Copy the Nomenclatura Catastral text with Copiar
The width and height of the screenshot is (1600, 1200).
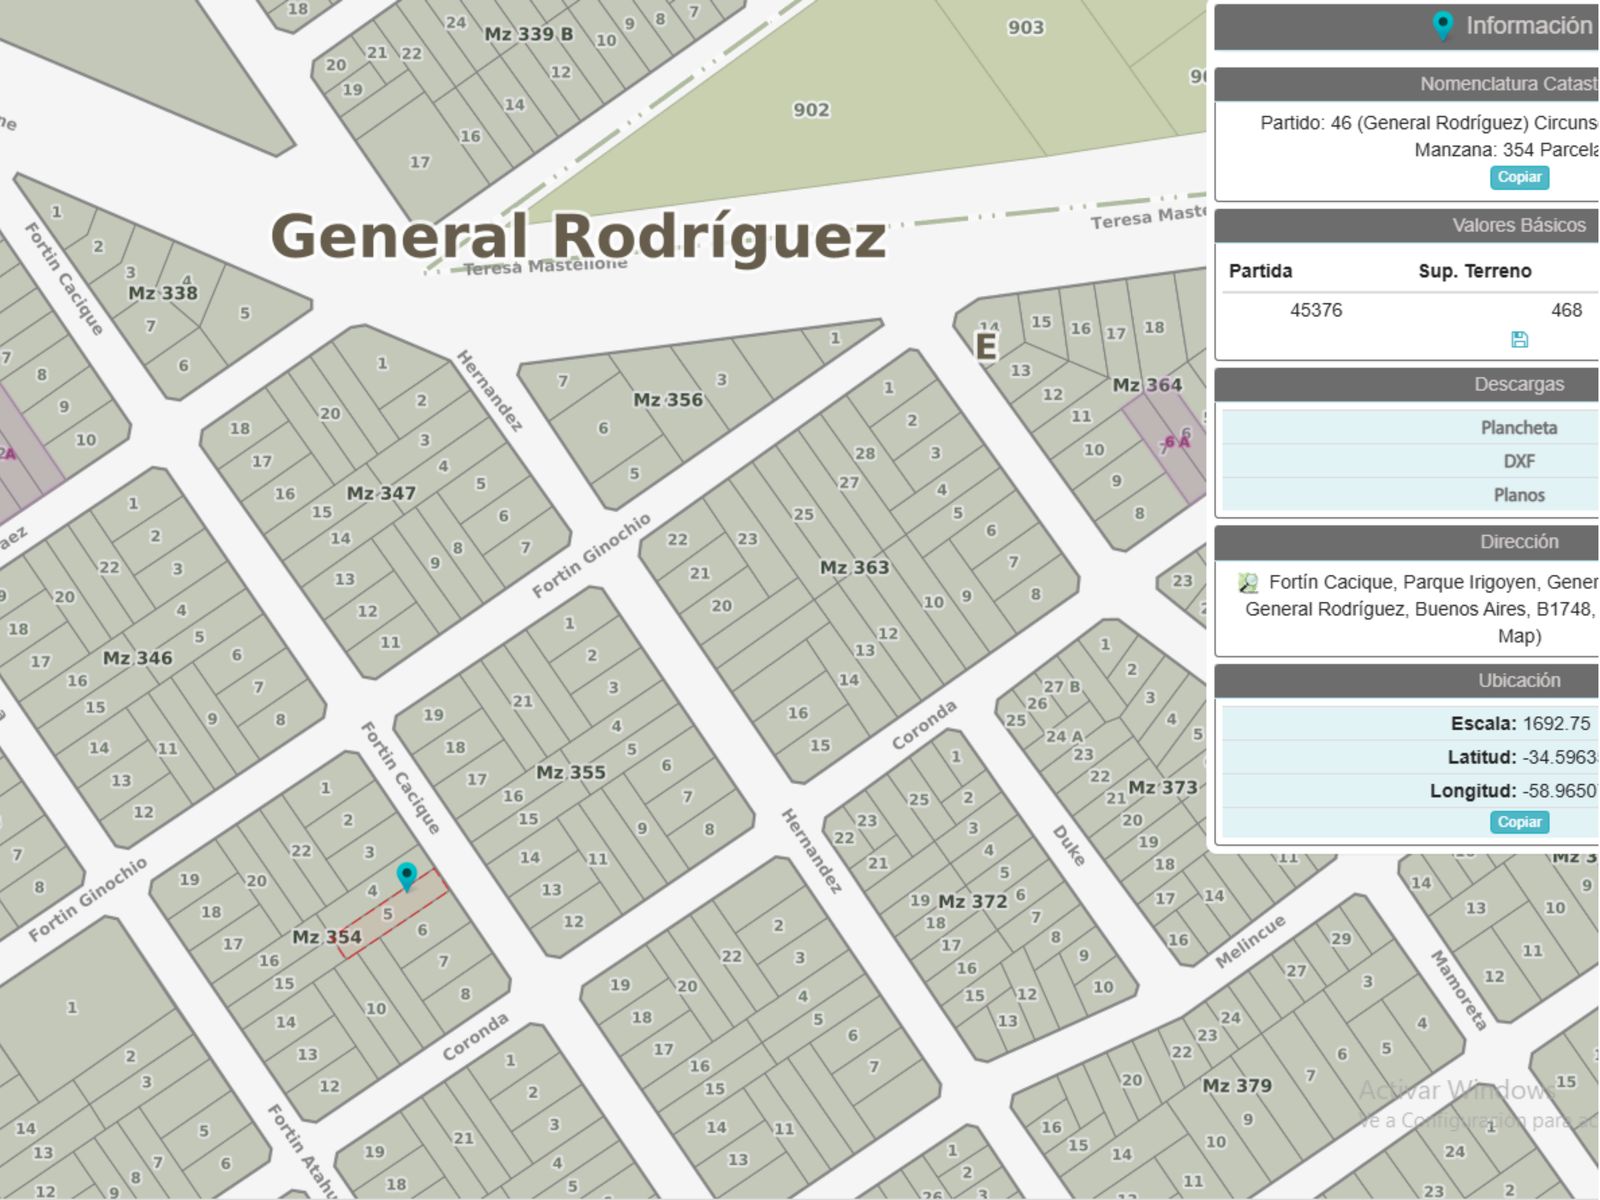tap(1519, 177)
